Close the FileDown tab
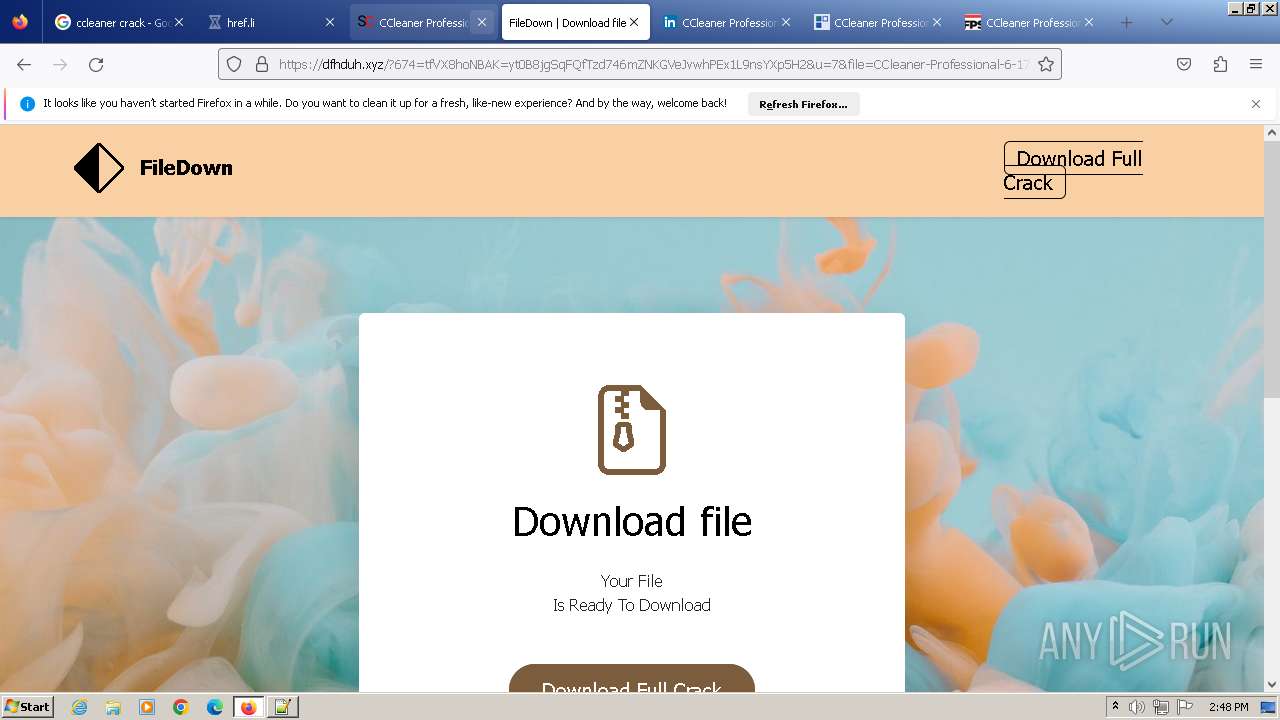 click(634, 22)
